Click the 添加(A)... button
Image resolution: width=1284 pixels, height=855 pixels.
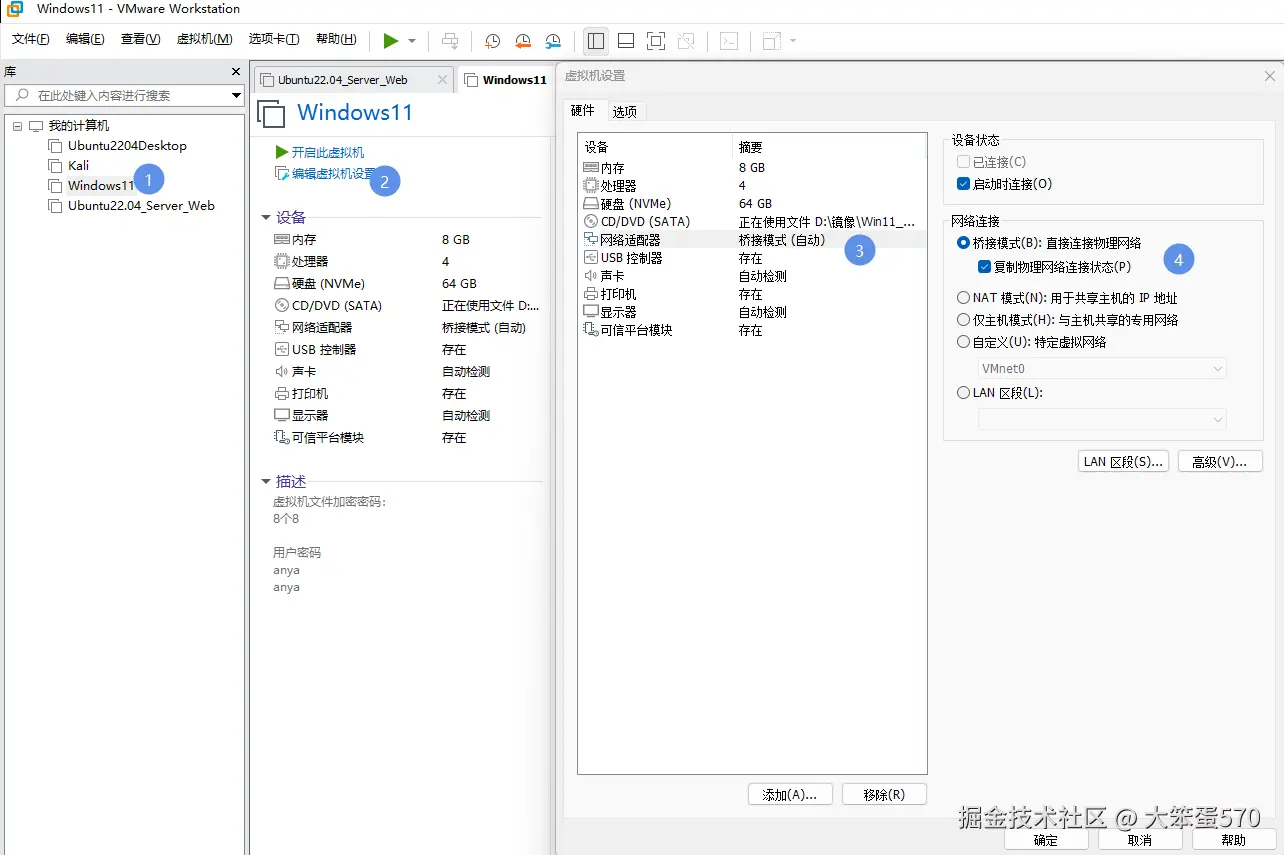[x=790, y=794]
